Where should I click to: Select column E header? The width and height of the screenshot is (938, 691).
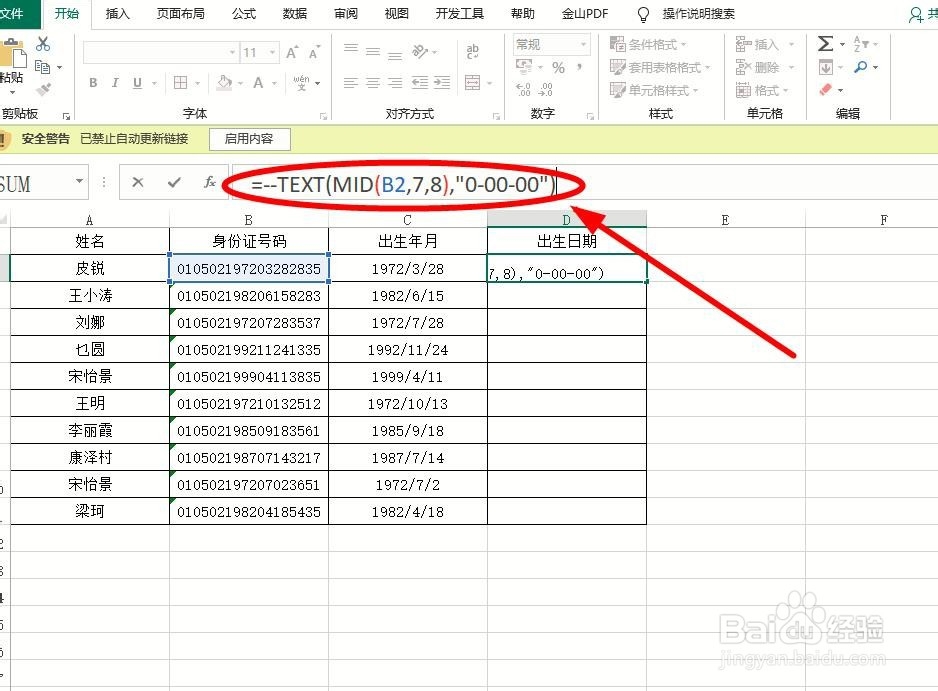pos(726,220)
